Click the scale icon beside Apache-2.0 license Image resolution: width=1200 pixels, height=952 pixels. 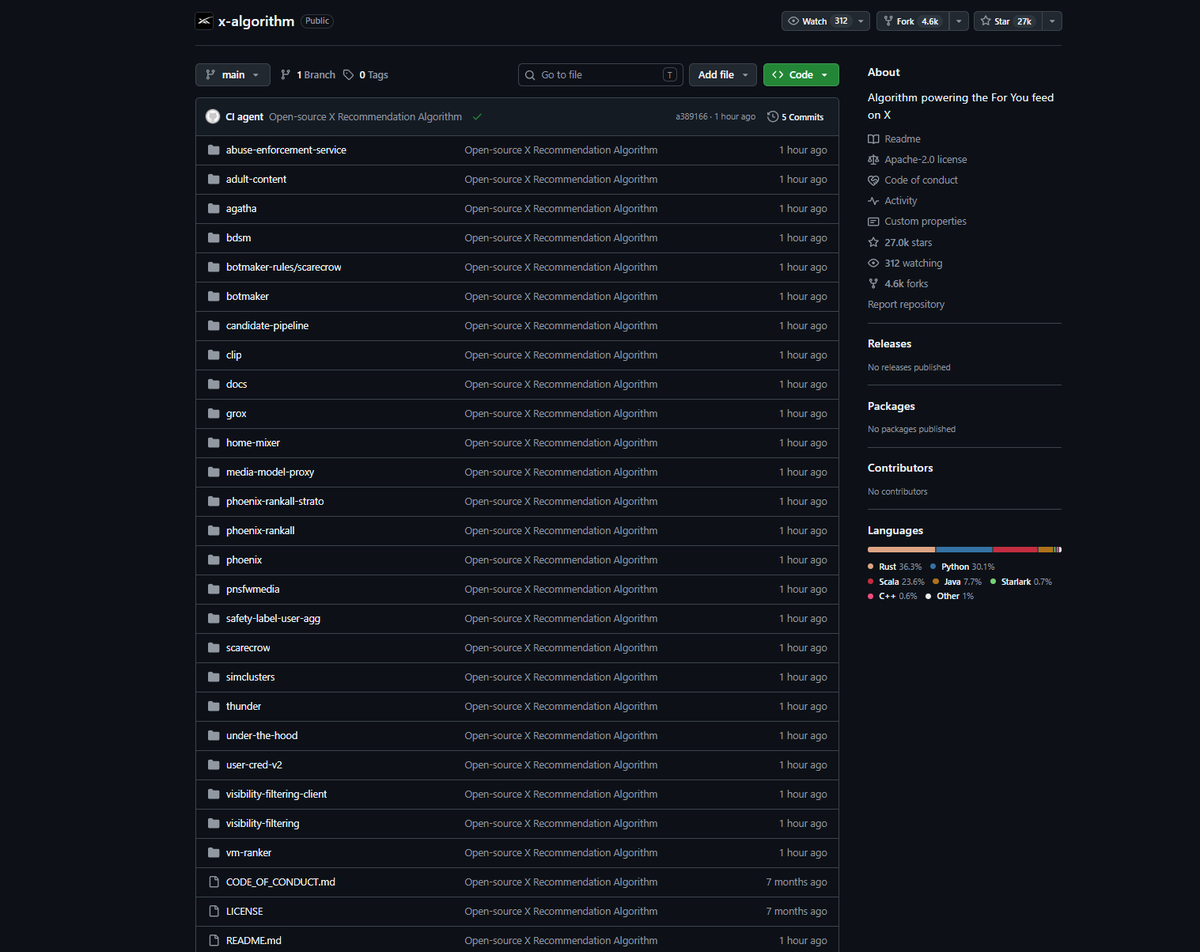(874, 160)
